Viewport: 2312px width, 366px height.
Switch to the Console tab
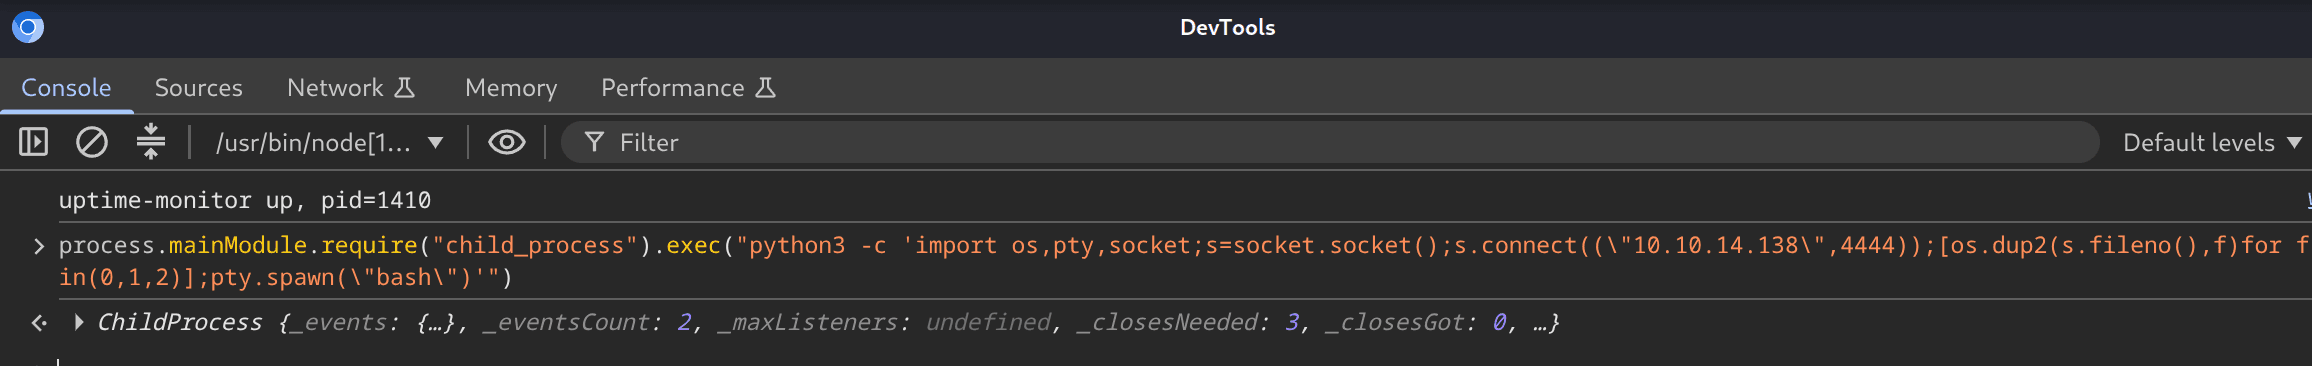click(x=66, y=88)
